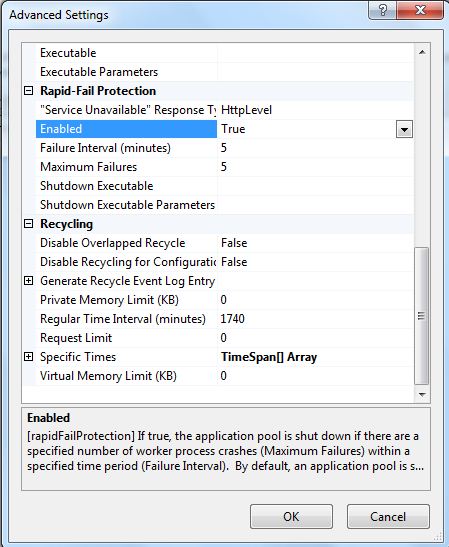Click the Executable empty value field
This screenshot has width=449, height=547.
click(x=316, y=53)
